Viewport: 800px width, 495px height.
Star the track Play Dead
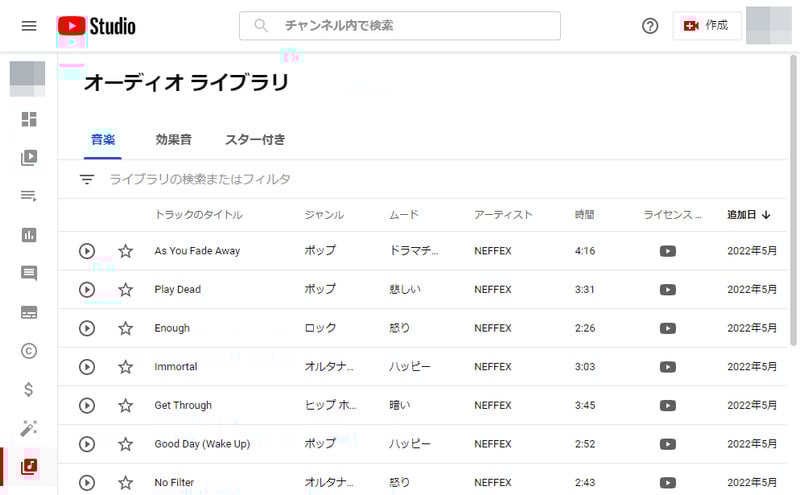(126, 290)
